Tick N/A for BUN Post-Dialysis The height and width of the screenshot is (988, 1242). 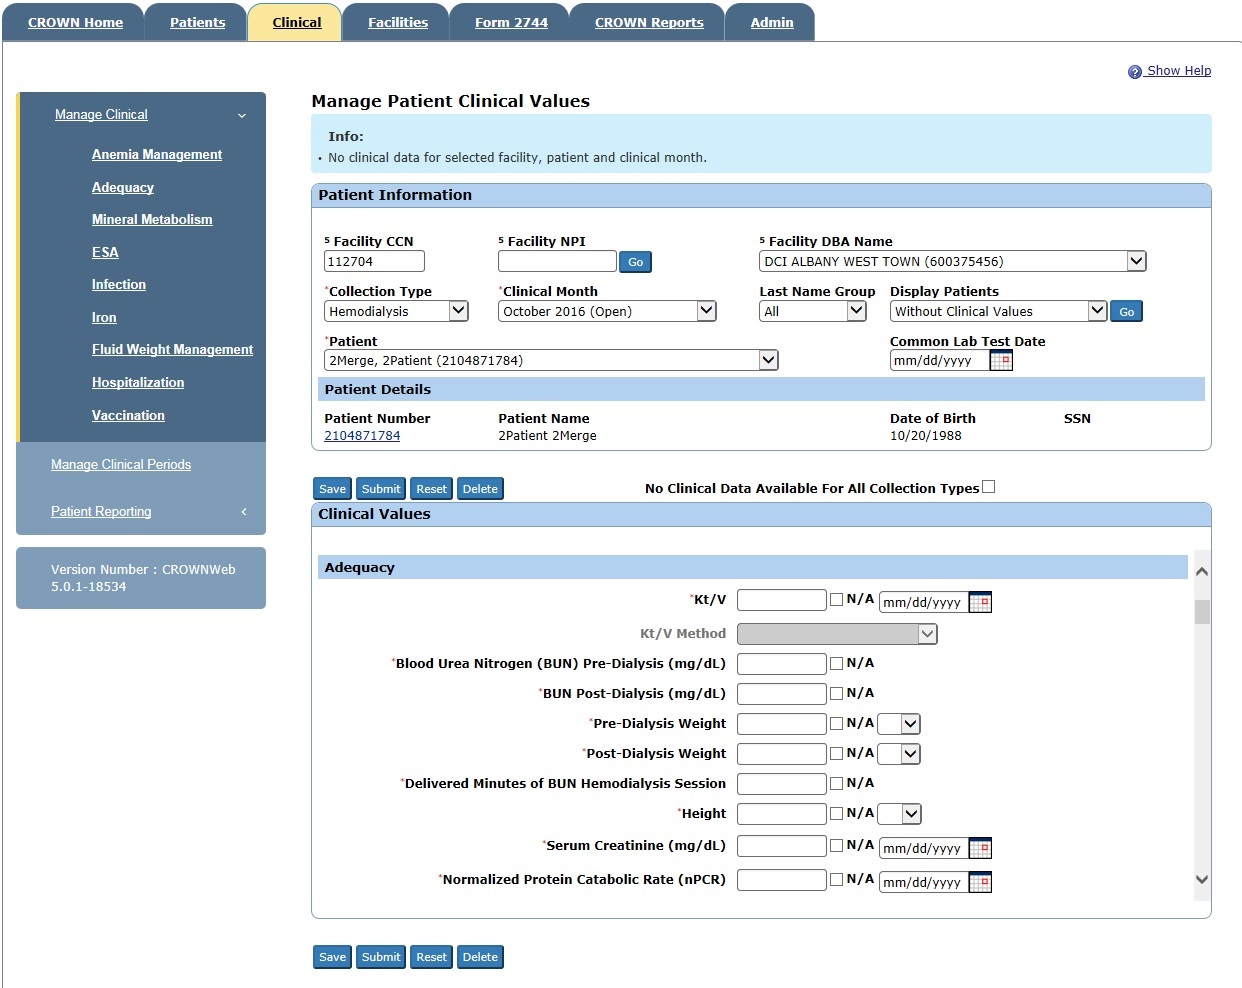click(836, 693)
